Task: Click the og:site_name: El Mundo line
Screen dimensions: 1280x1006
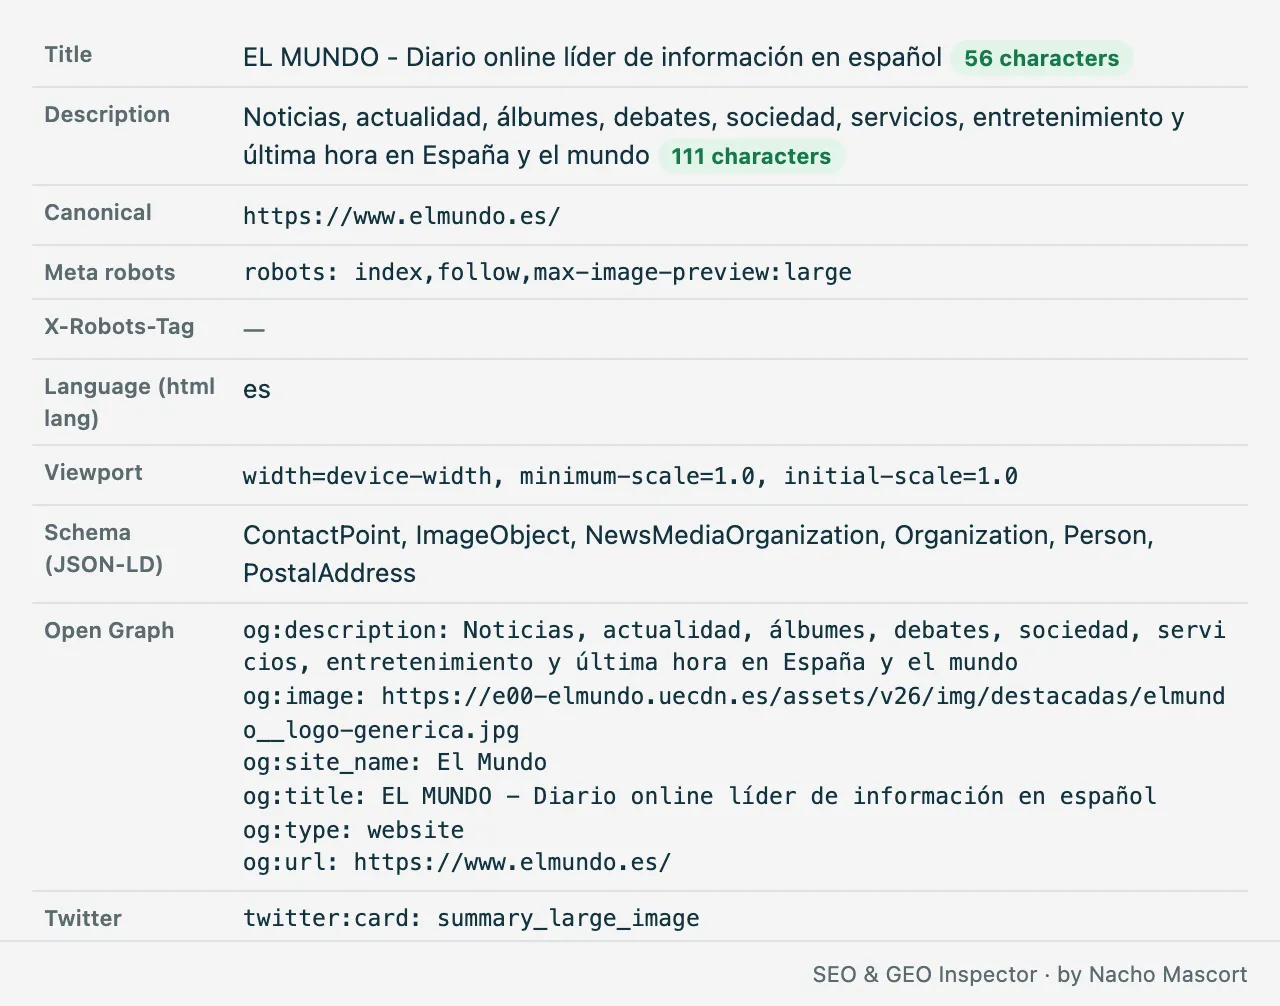Action: point(395,762)
